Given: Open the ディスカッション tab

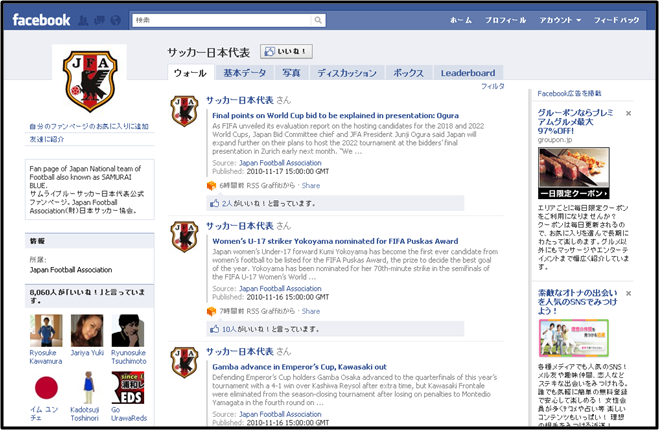Looking at the screenshot, I should [347, 73].
